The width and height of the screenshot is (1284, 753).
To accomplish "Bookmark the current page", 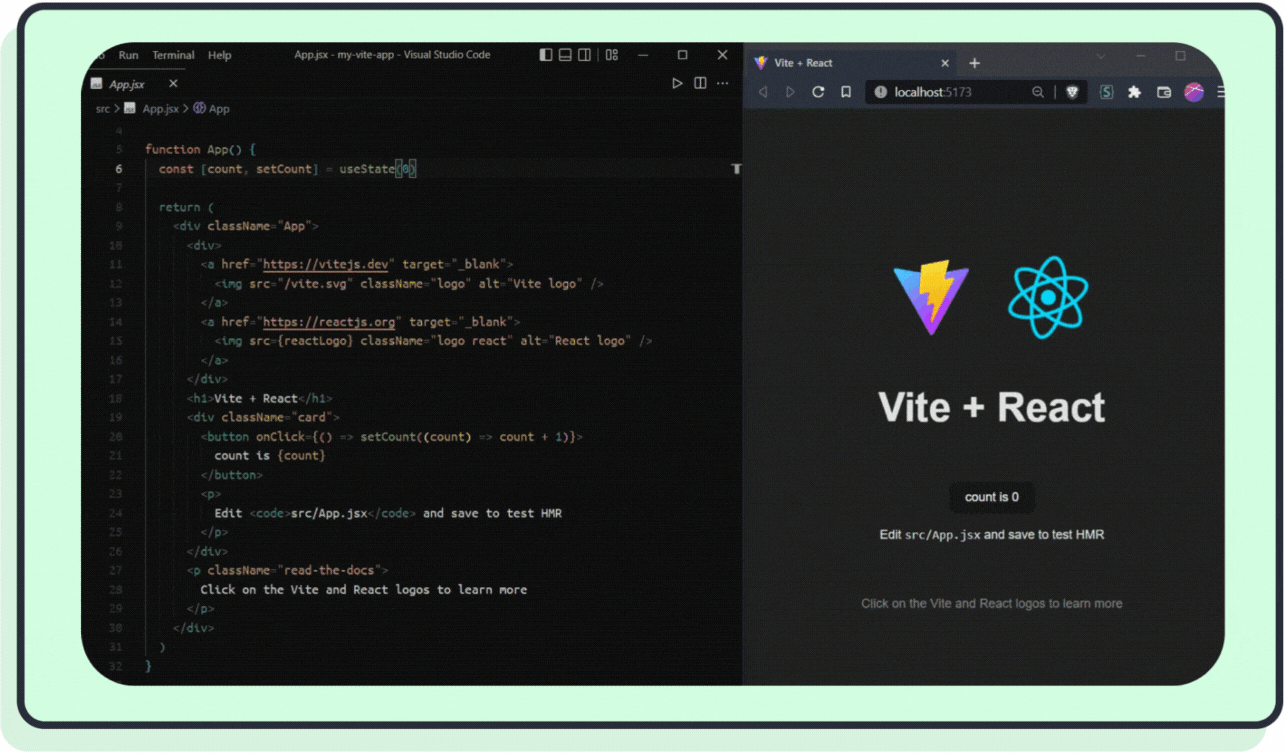I will coord(844,91).
